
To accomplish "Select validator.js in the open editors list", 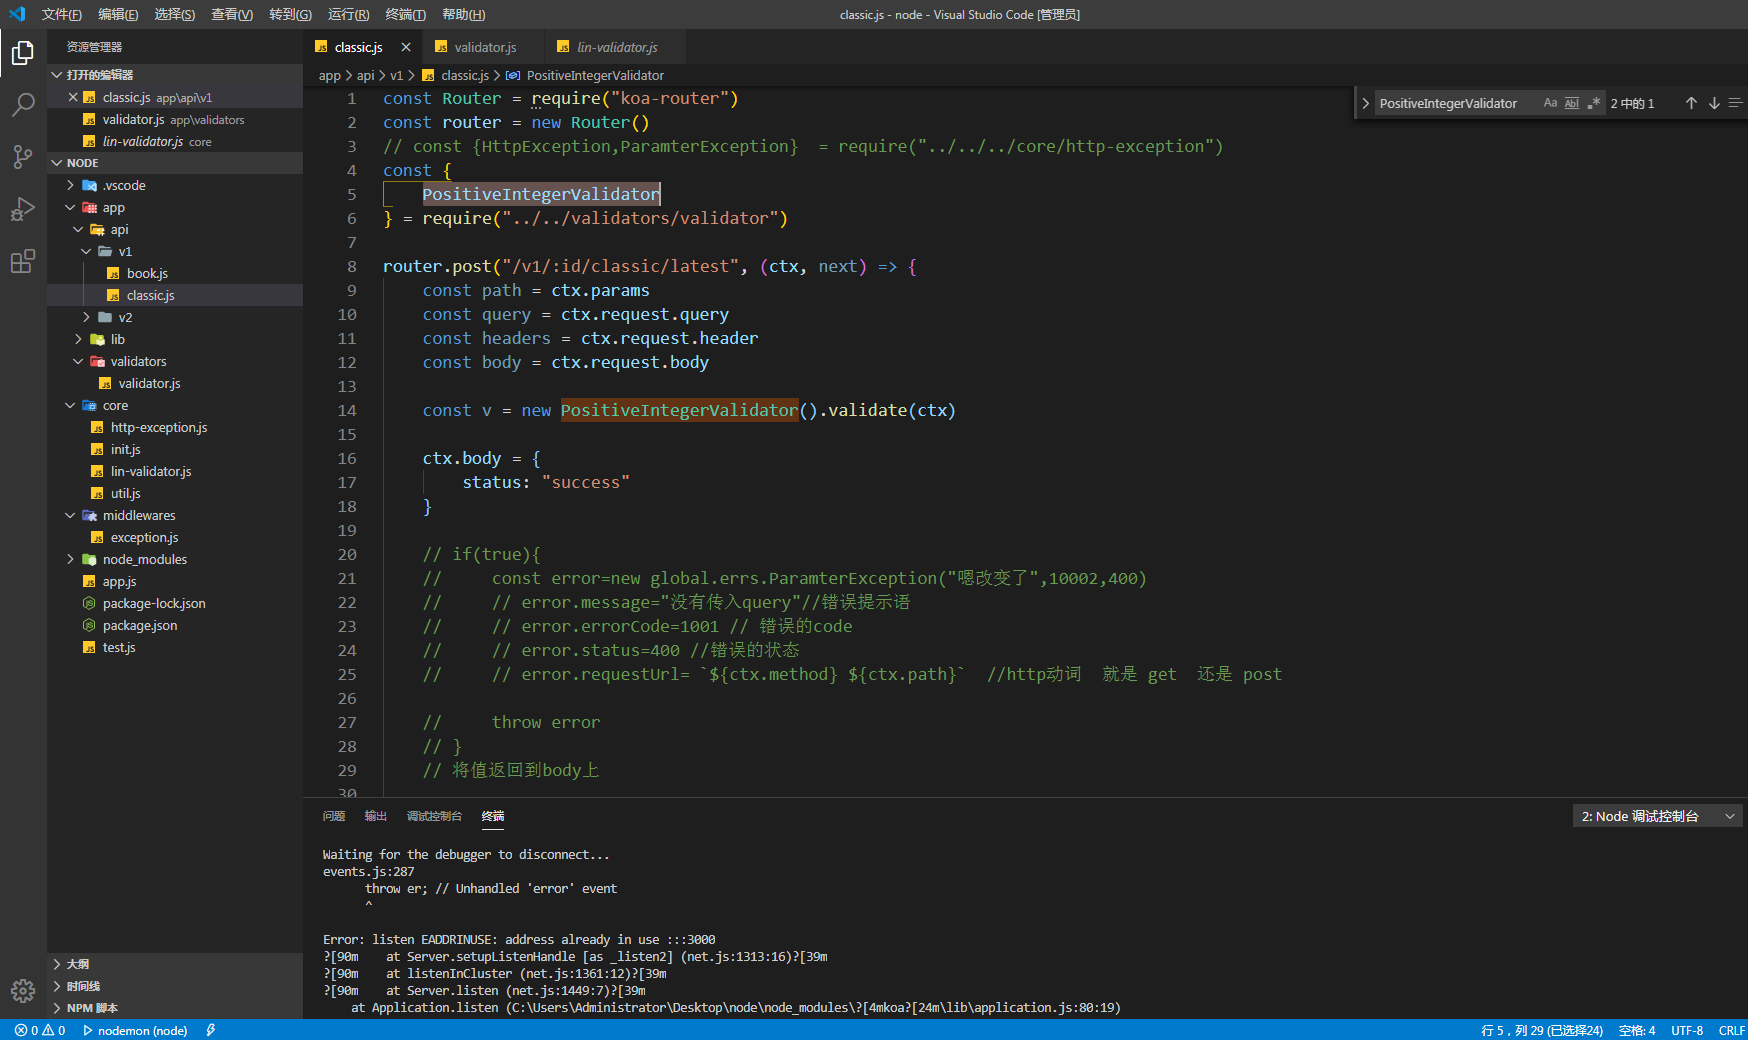I will click(x=175, y=119).
